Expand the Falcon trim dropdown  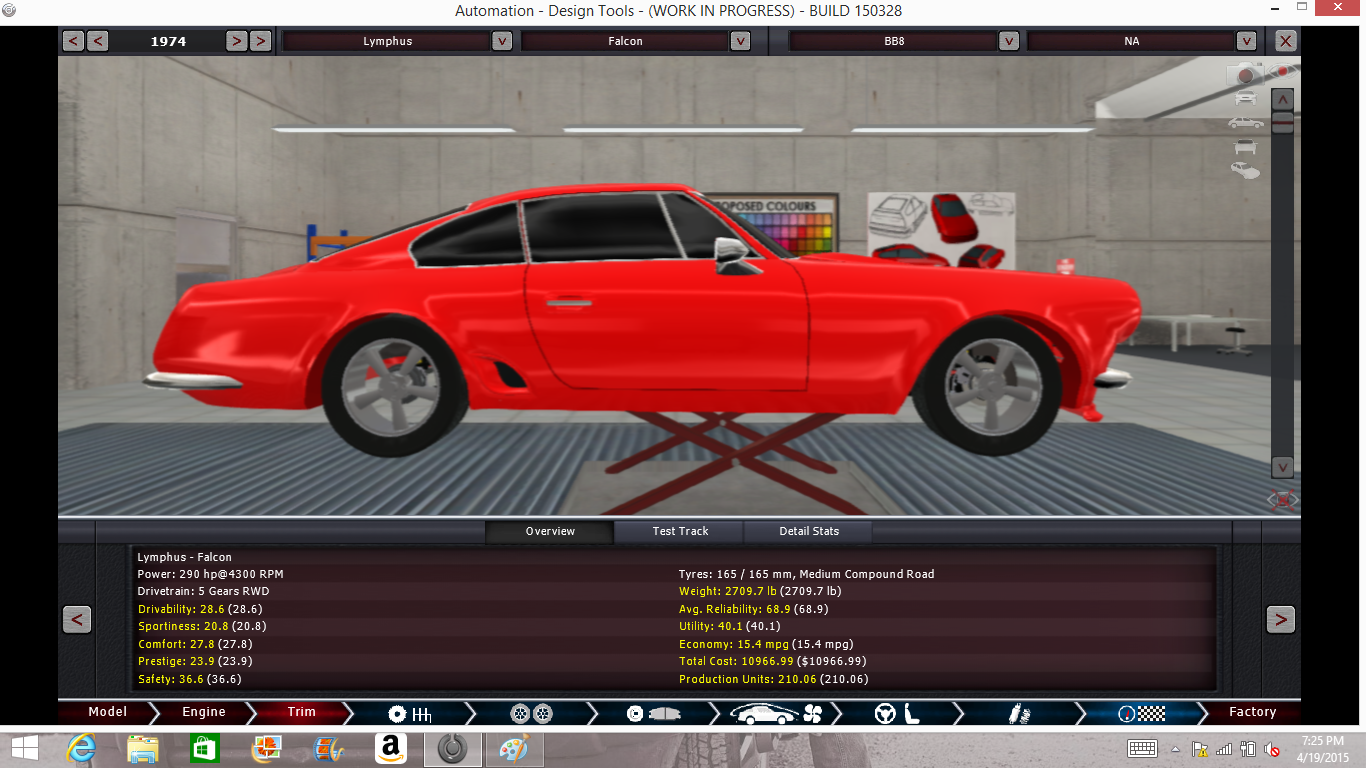click(x=740, y=41)
